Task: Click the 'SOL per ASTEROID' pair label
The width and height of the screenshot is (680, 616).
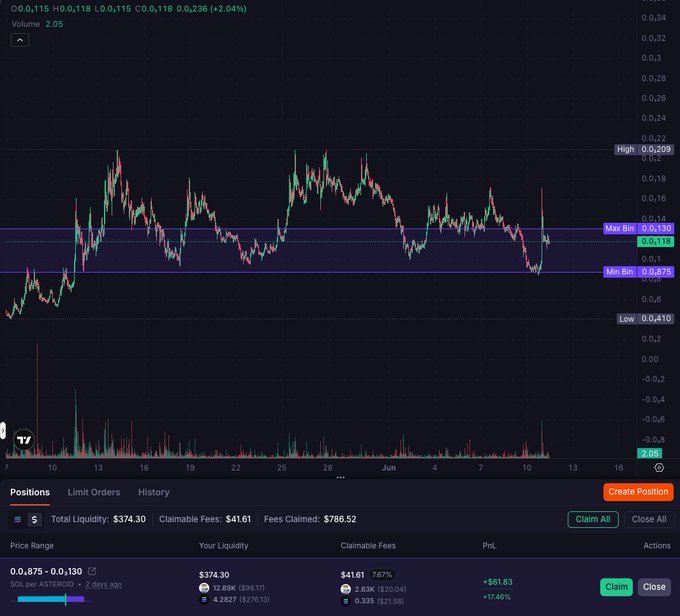Action: tap(42, 584)
